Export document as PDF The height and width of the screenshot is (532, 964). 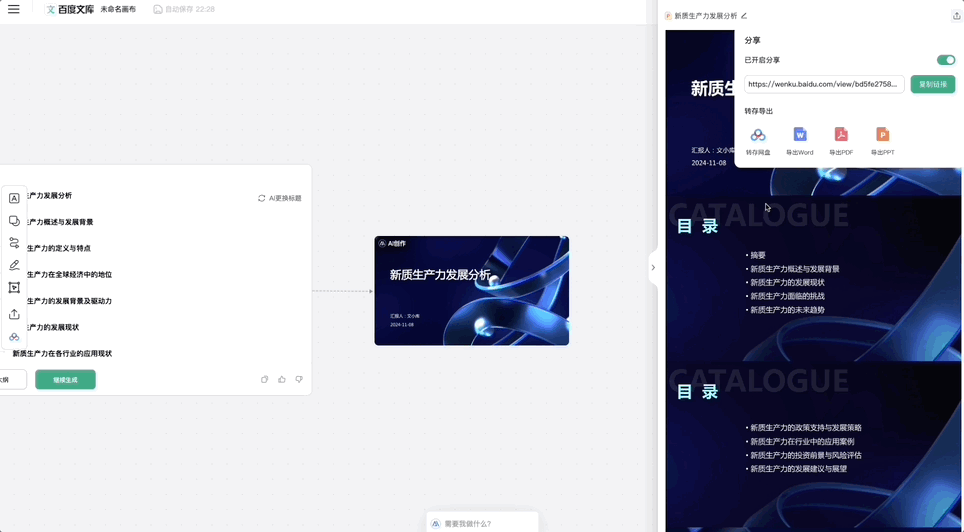pos(841,141)
